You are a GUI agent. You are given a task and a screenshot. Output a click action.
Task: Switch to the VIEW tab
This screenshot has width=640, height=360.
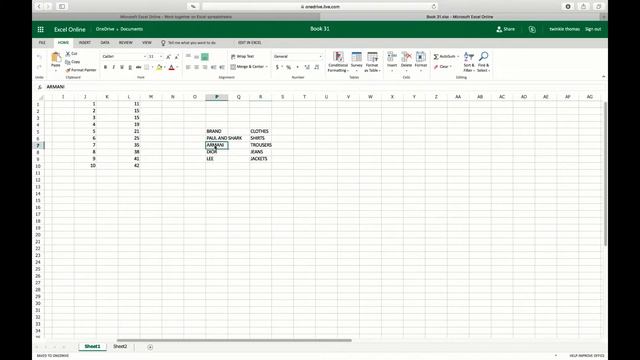tap(147, 42)
